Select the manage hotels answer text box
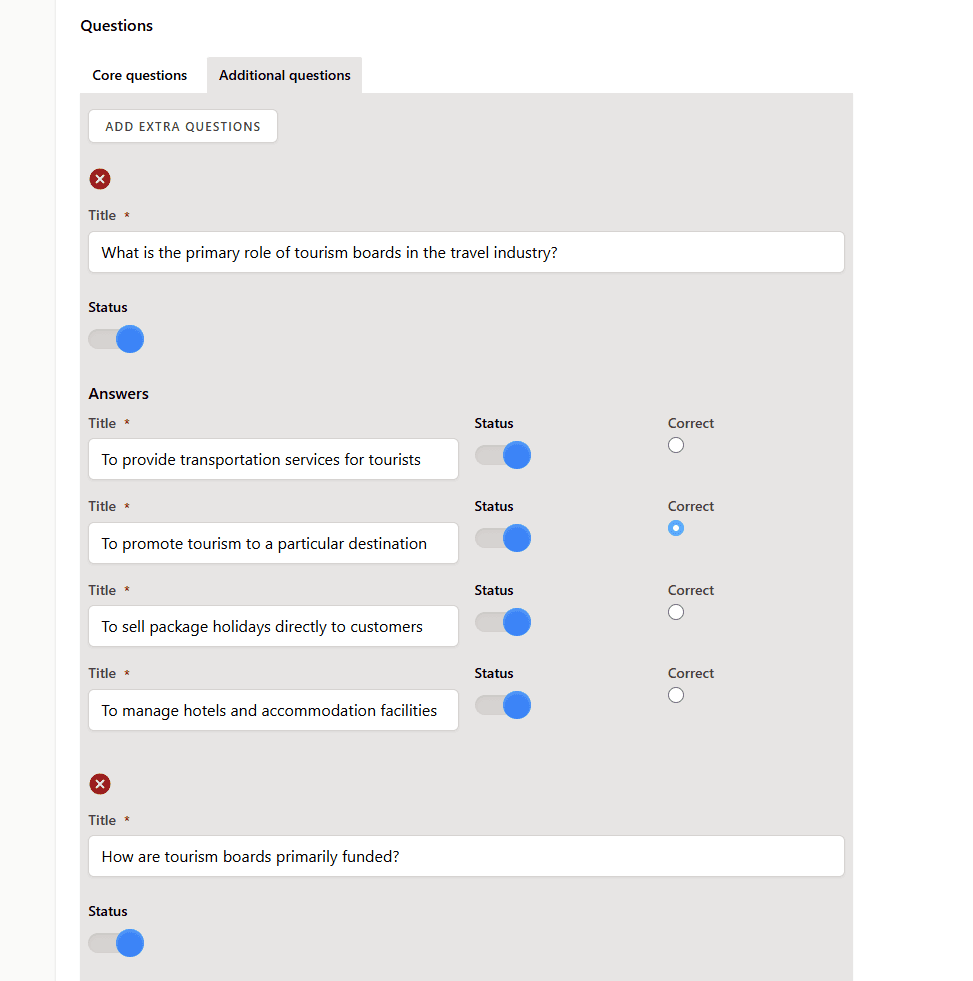This screenshot has width=973, height=981. (x=273, y=710)
